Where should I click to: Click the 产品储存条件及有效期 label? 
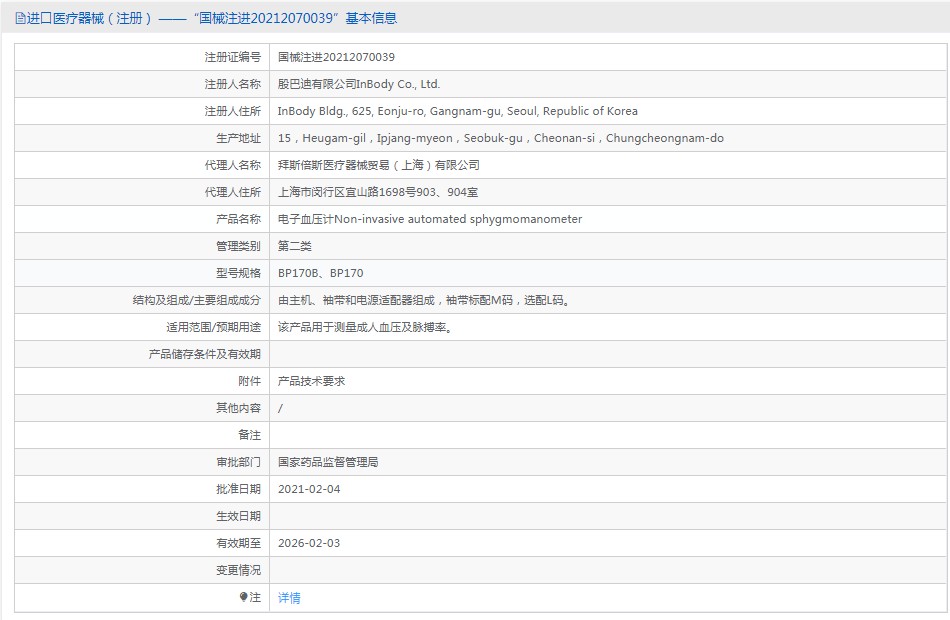pyautogui.click(x=205, y=354)
